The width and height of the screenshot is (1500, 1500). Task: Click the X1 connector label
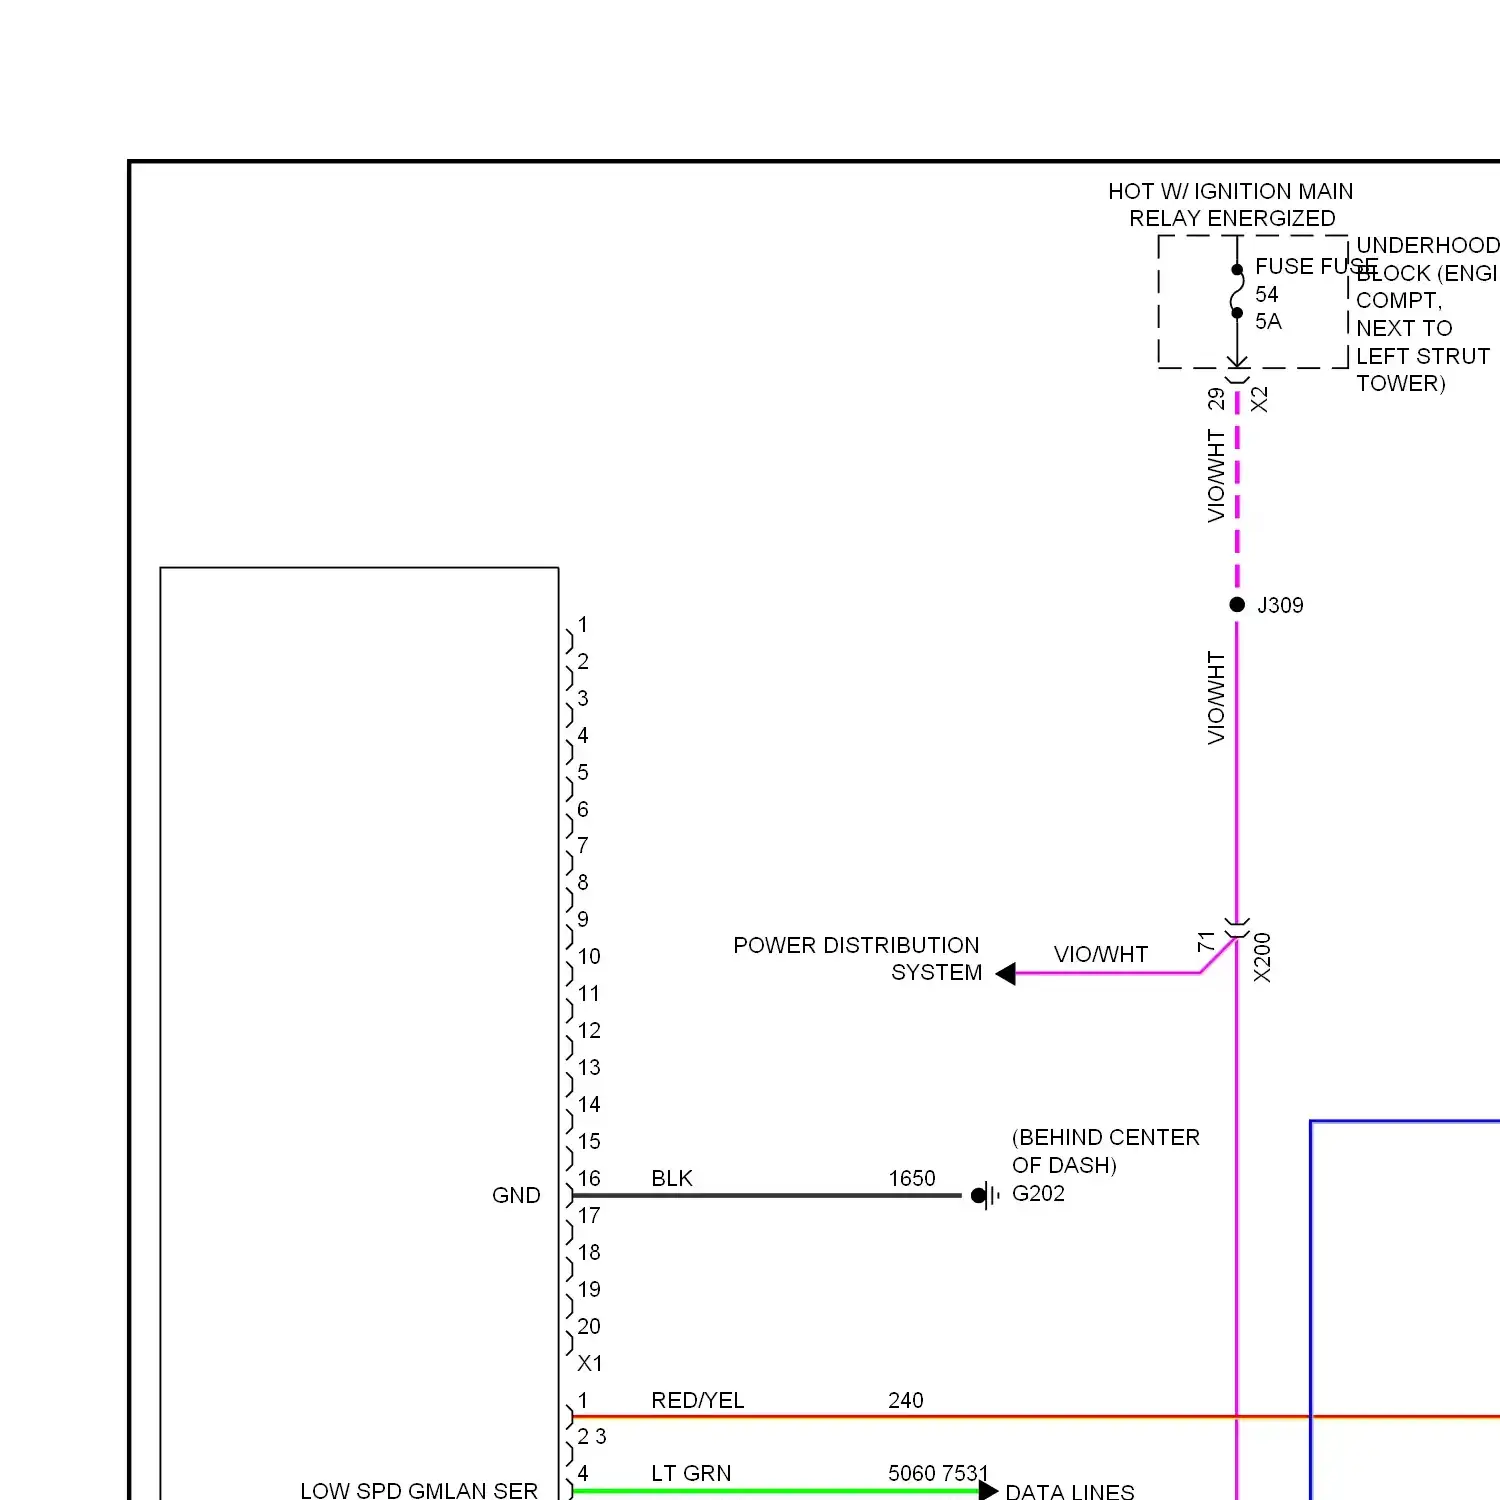click(590, 1363)
